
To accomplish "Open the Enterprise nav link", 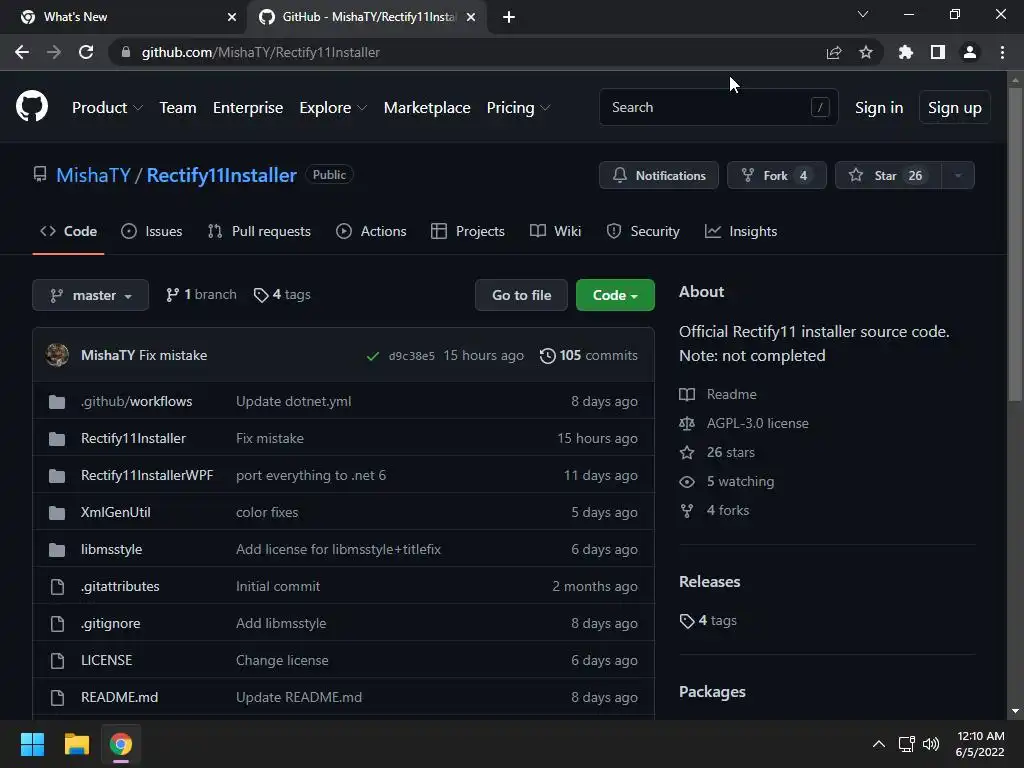I will (x=248, y=108).
